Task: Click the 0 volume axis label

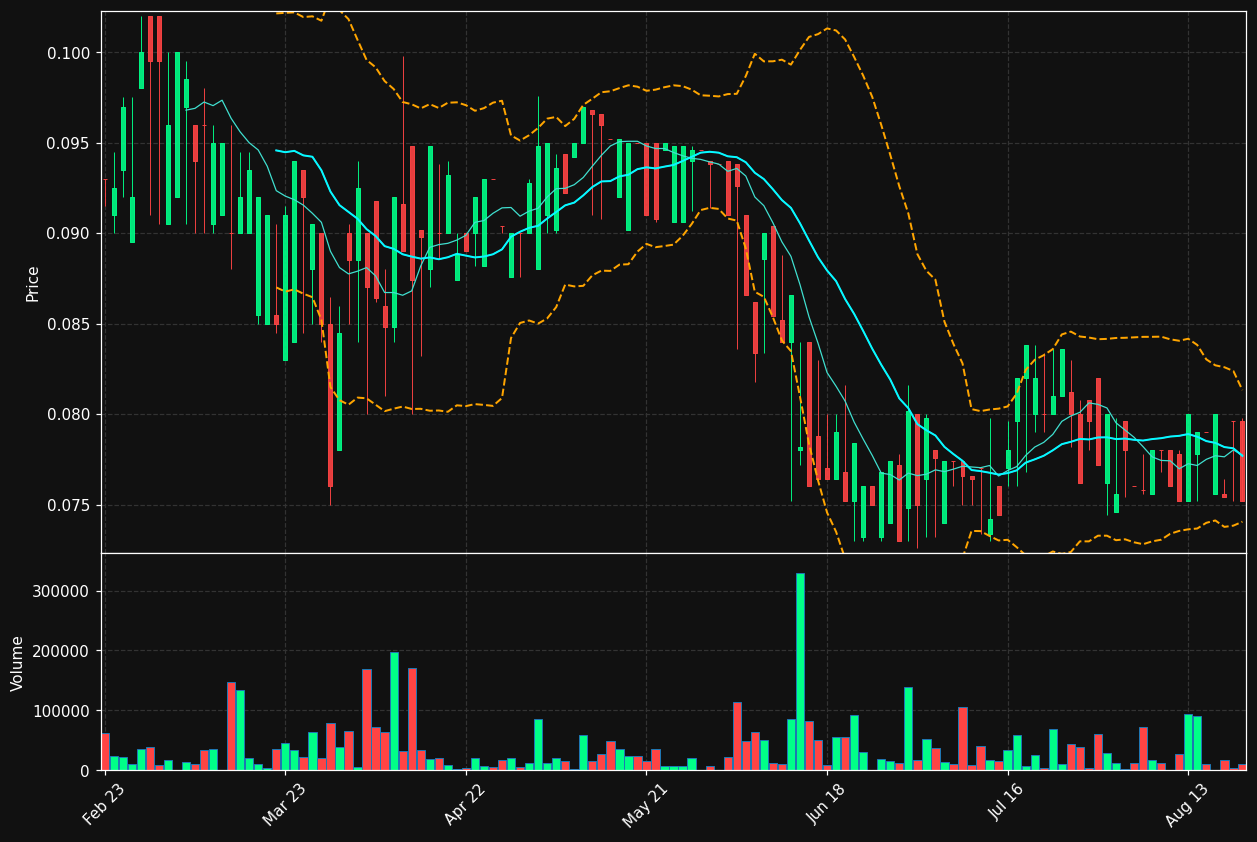Action: click(85, 771)
